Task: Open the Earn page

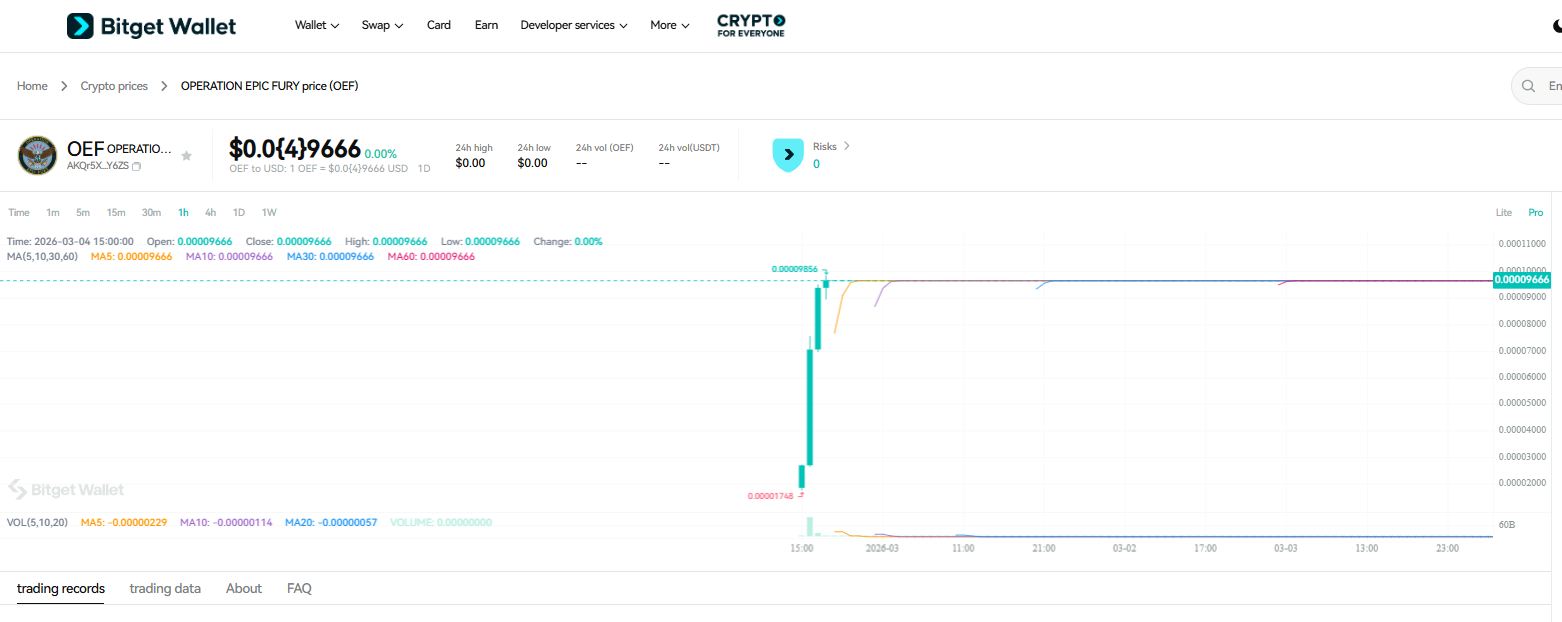Action: [486, 25]
